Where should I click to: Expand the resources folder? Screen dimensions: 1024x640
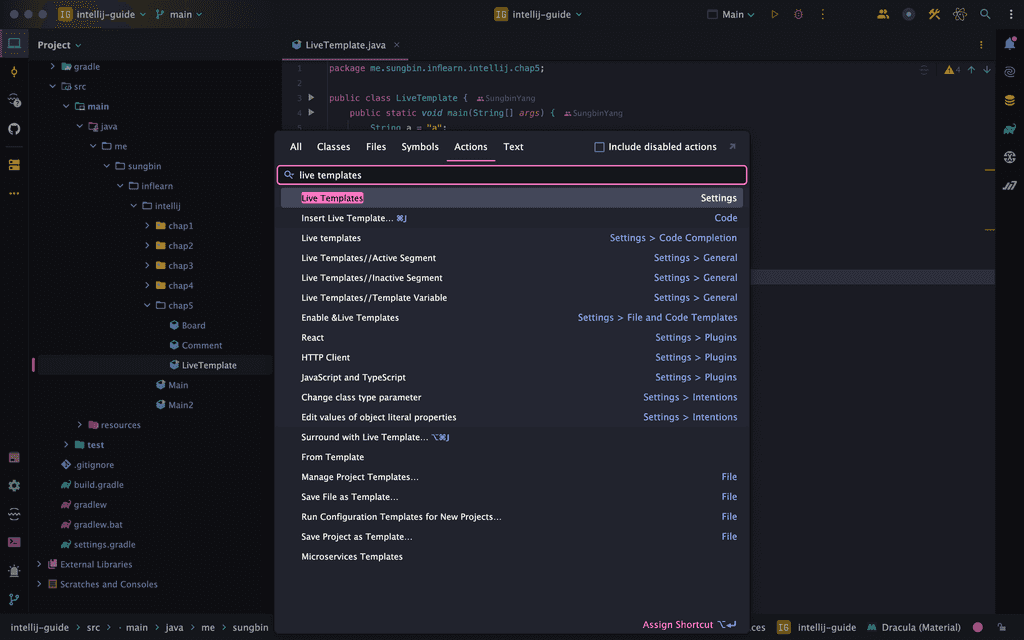[x=80, y=424]
